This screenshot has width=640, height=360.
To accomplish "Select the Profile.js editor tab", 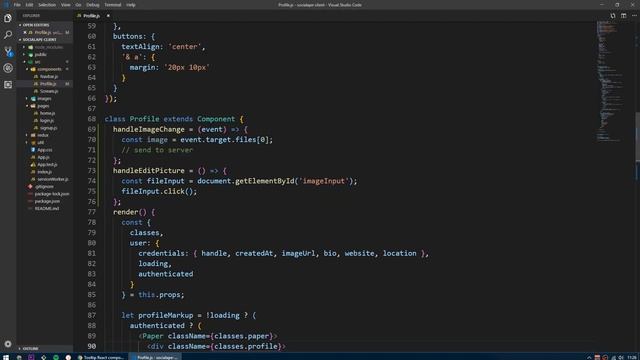I will 91,16.
